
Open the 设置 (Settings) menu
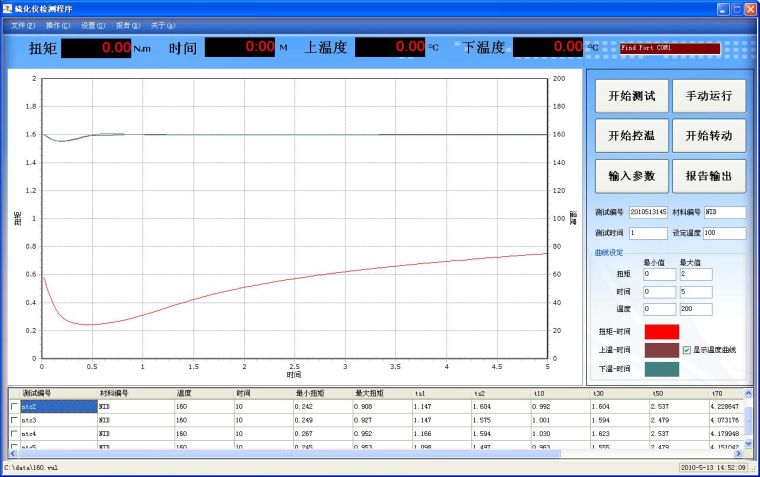tap(93, 25)
